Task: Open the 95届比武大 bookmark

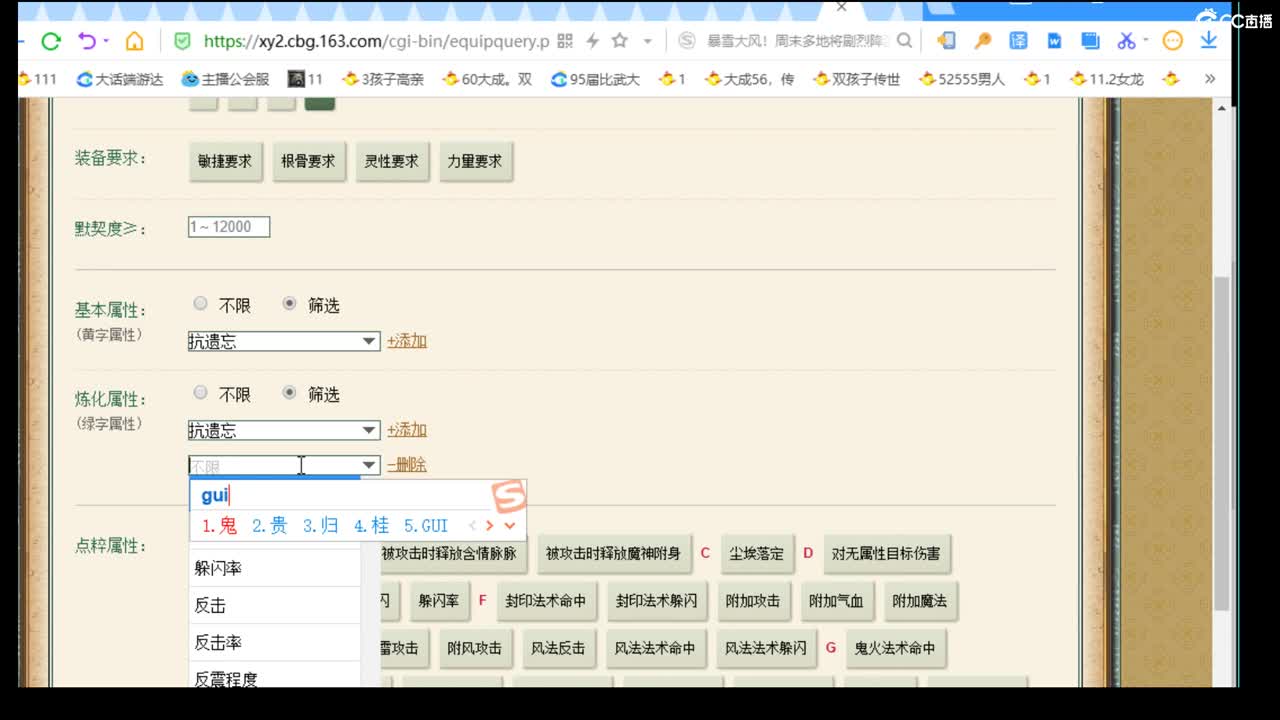Action: click(595, 79)
